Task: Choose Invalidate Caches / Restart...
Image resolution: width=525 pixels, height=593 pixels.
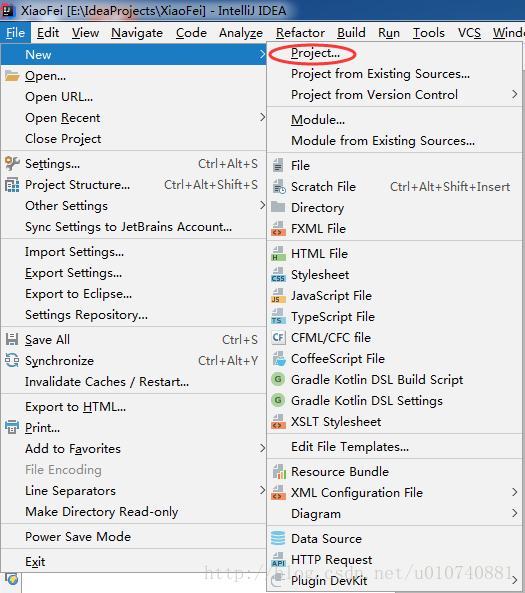Action: tap(107, 382)
